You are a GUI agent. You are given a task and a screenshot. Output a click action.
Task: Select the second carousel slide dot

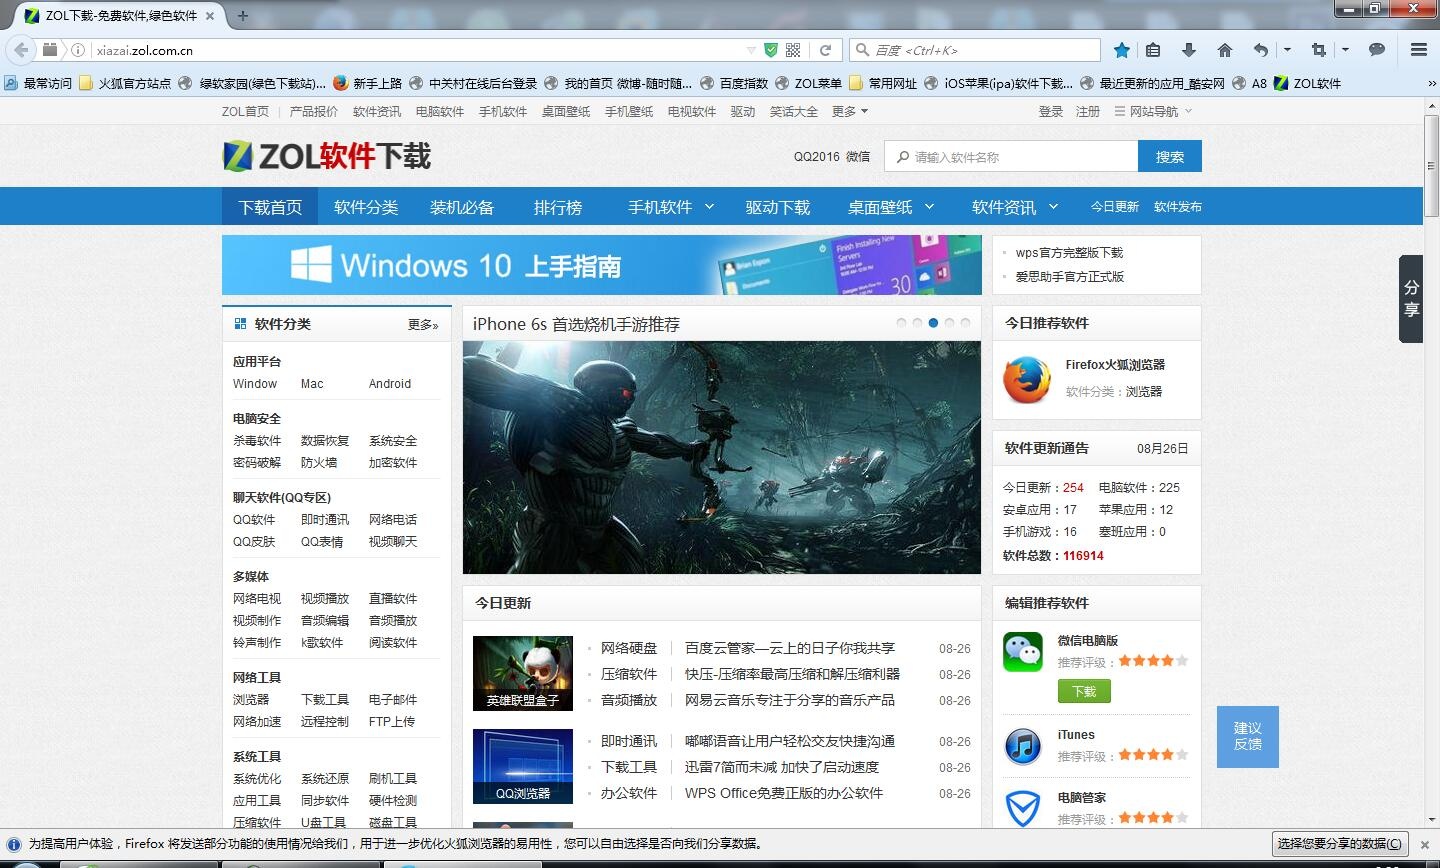coord(917,323)
